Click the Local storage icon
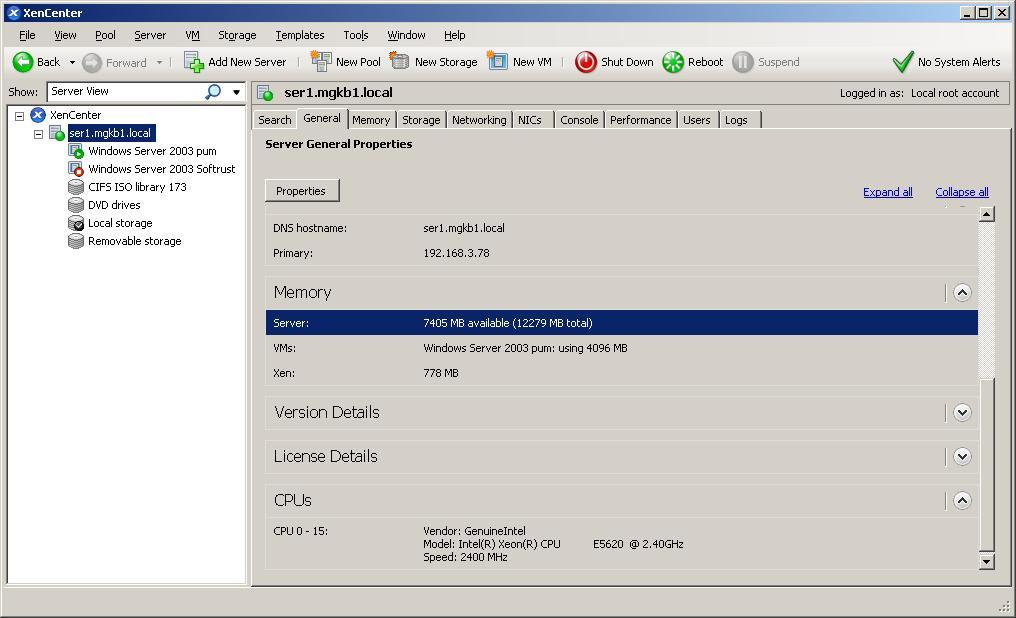 coord(76,223)
